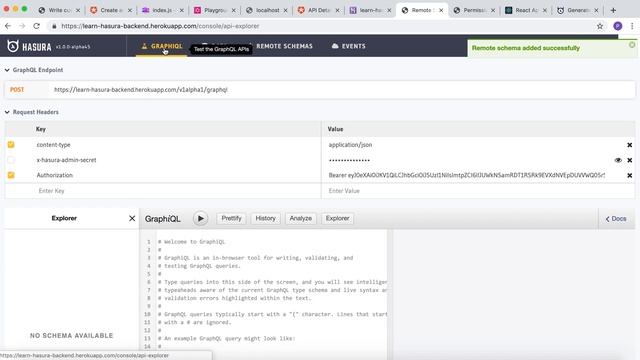Viewport: 640px width, 360px height.
Task: Reveal the admin secret value with the eye icon
Action: pos(618,160)
